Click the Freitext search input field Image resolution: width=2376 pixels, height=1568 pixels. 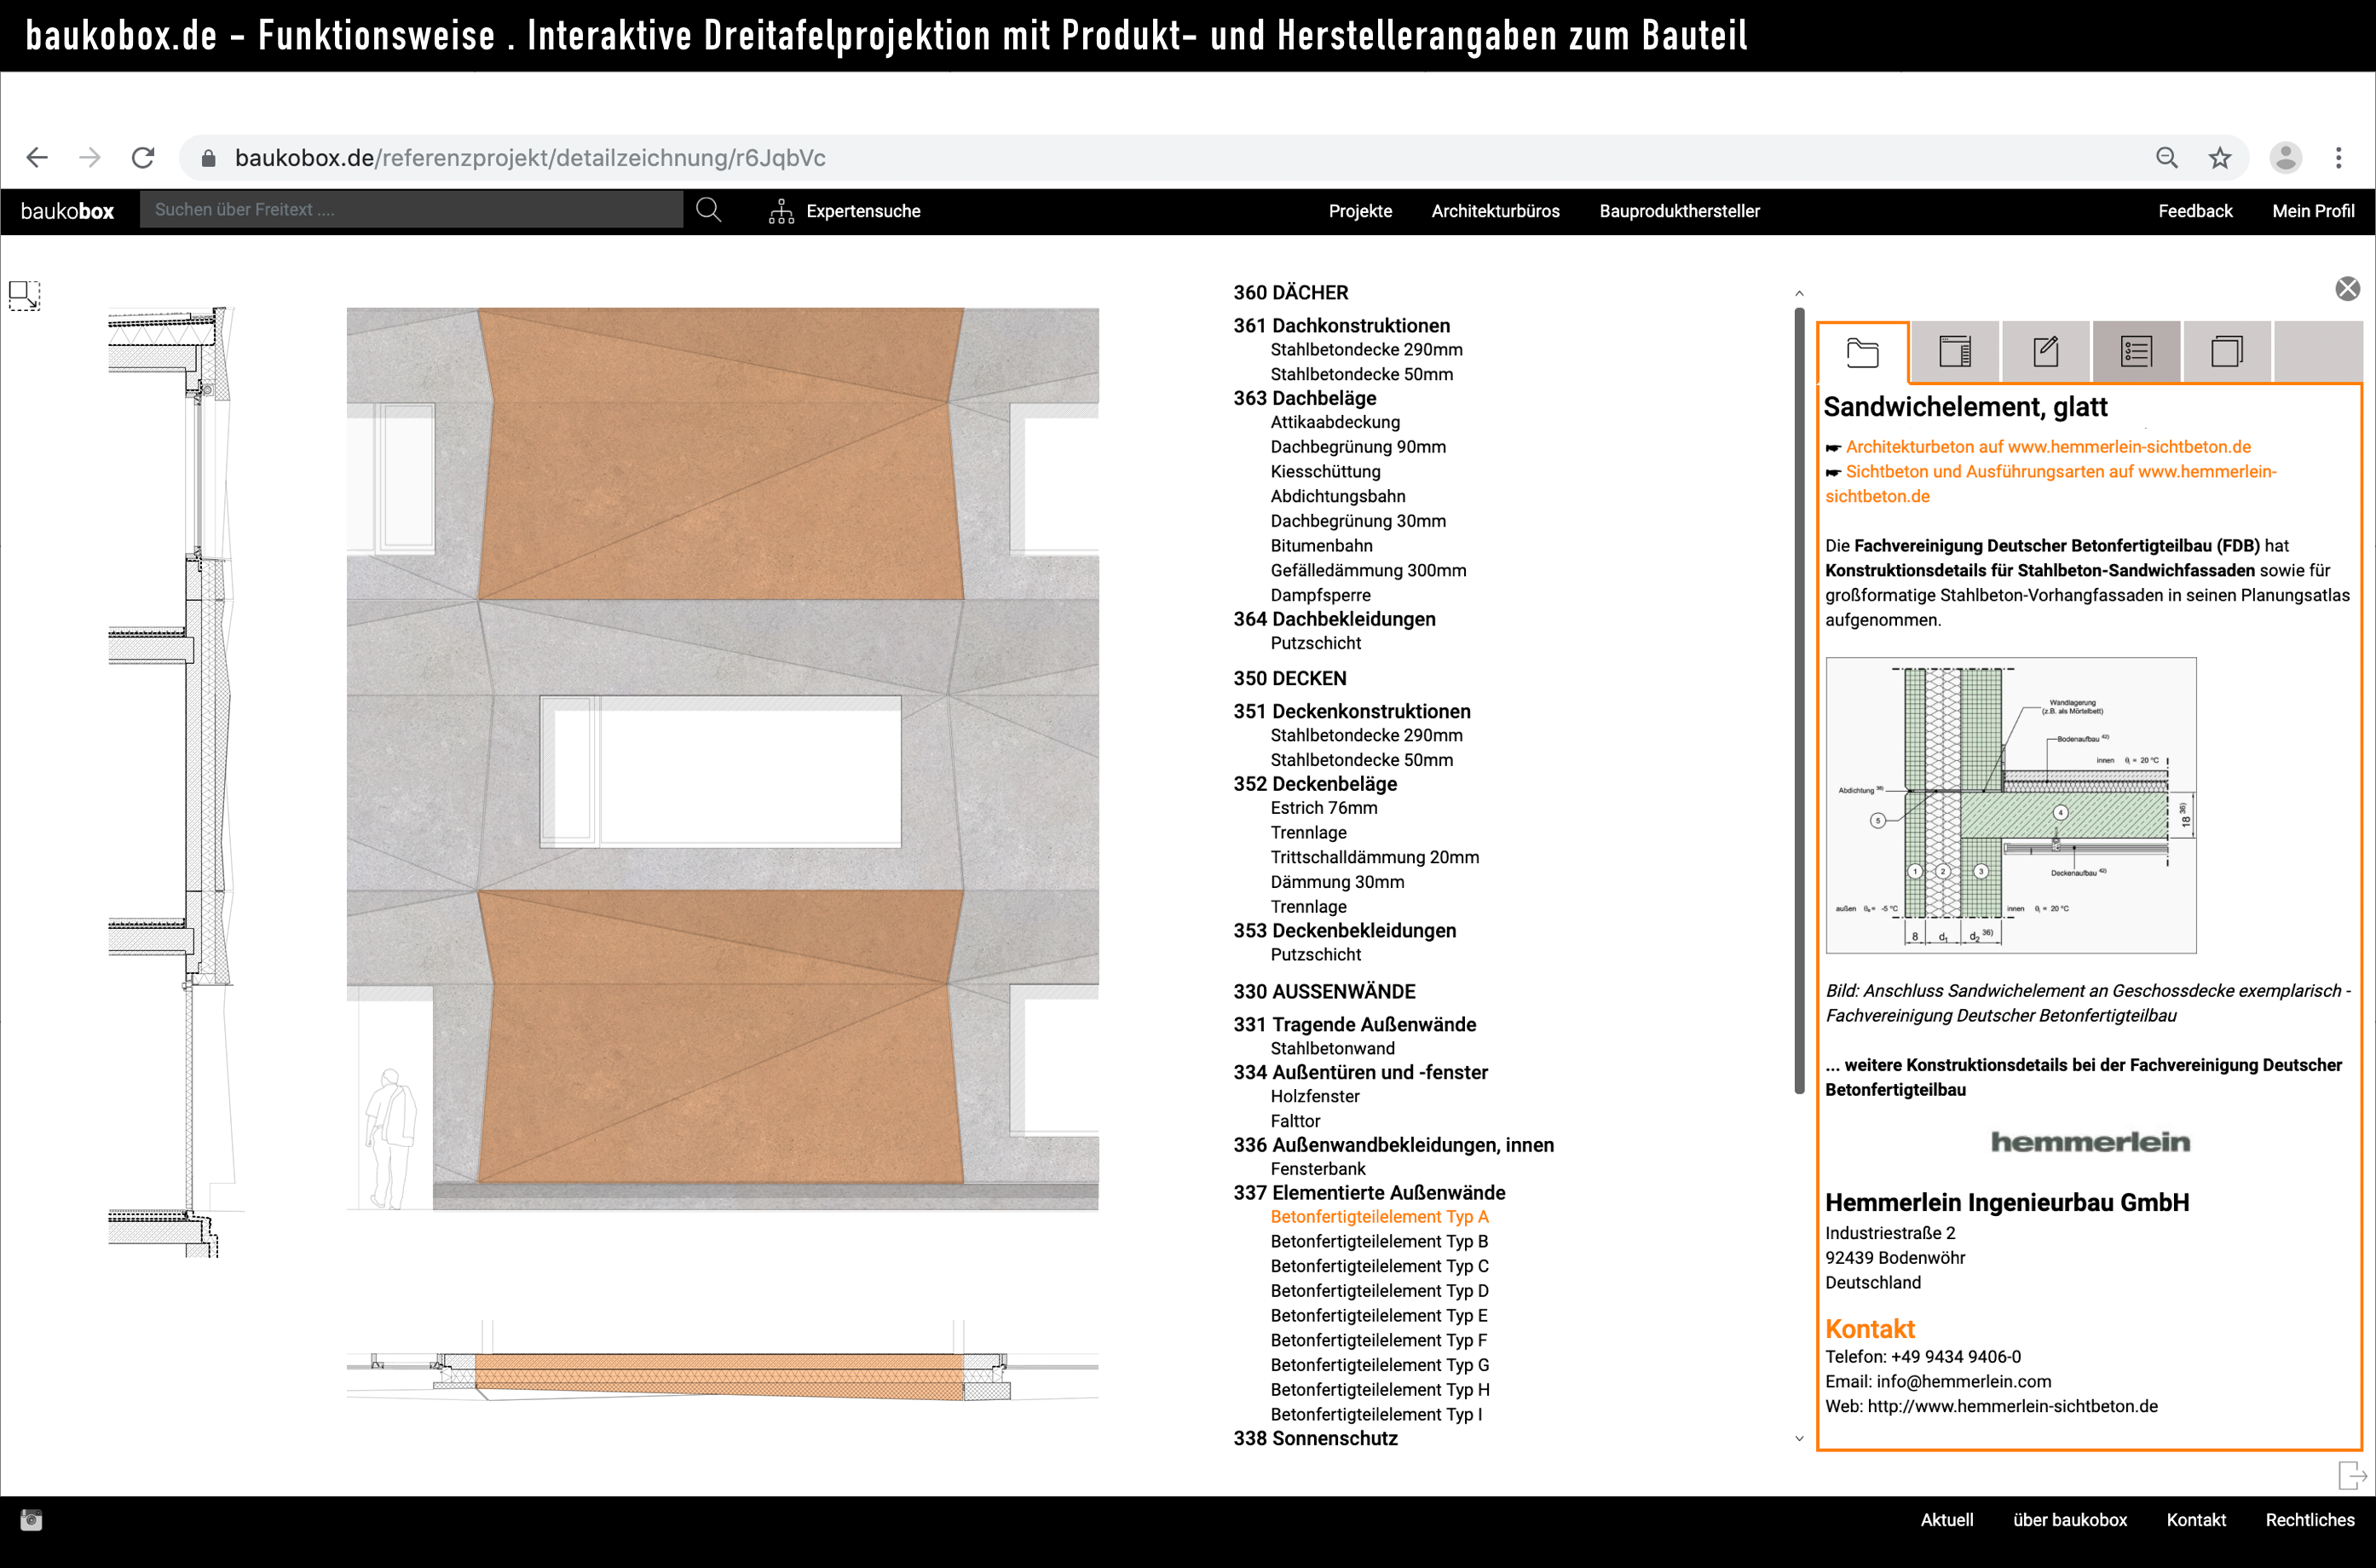410,210
